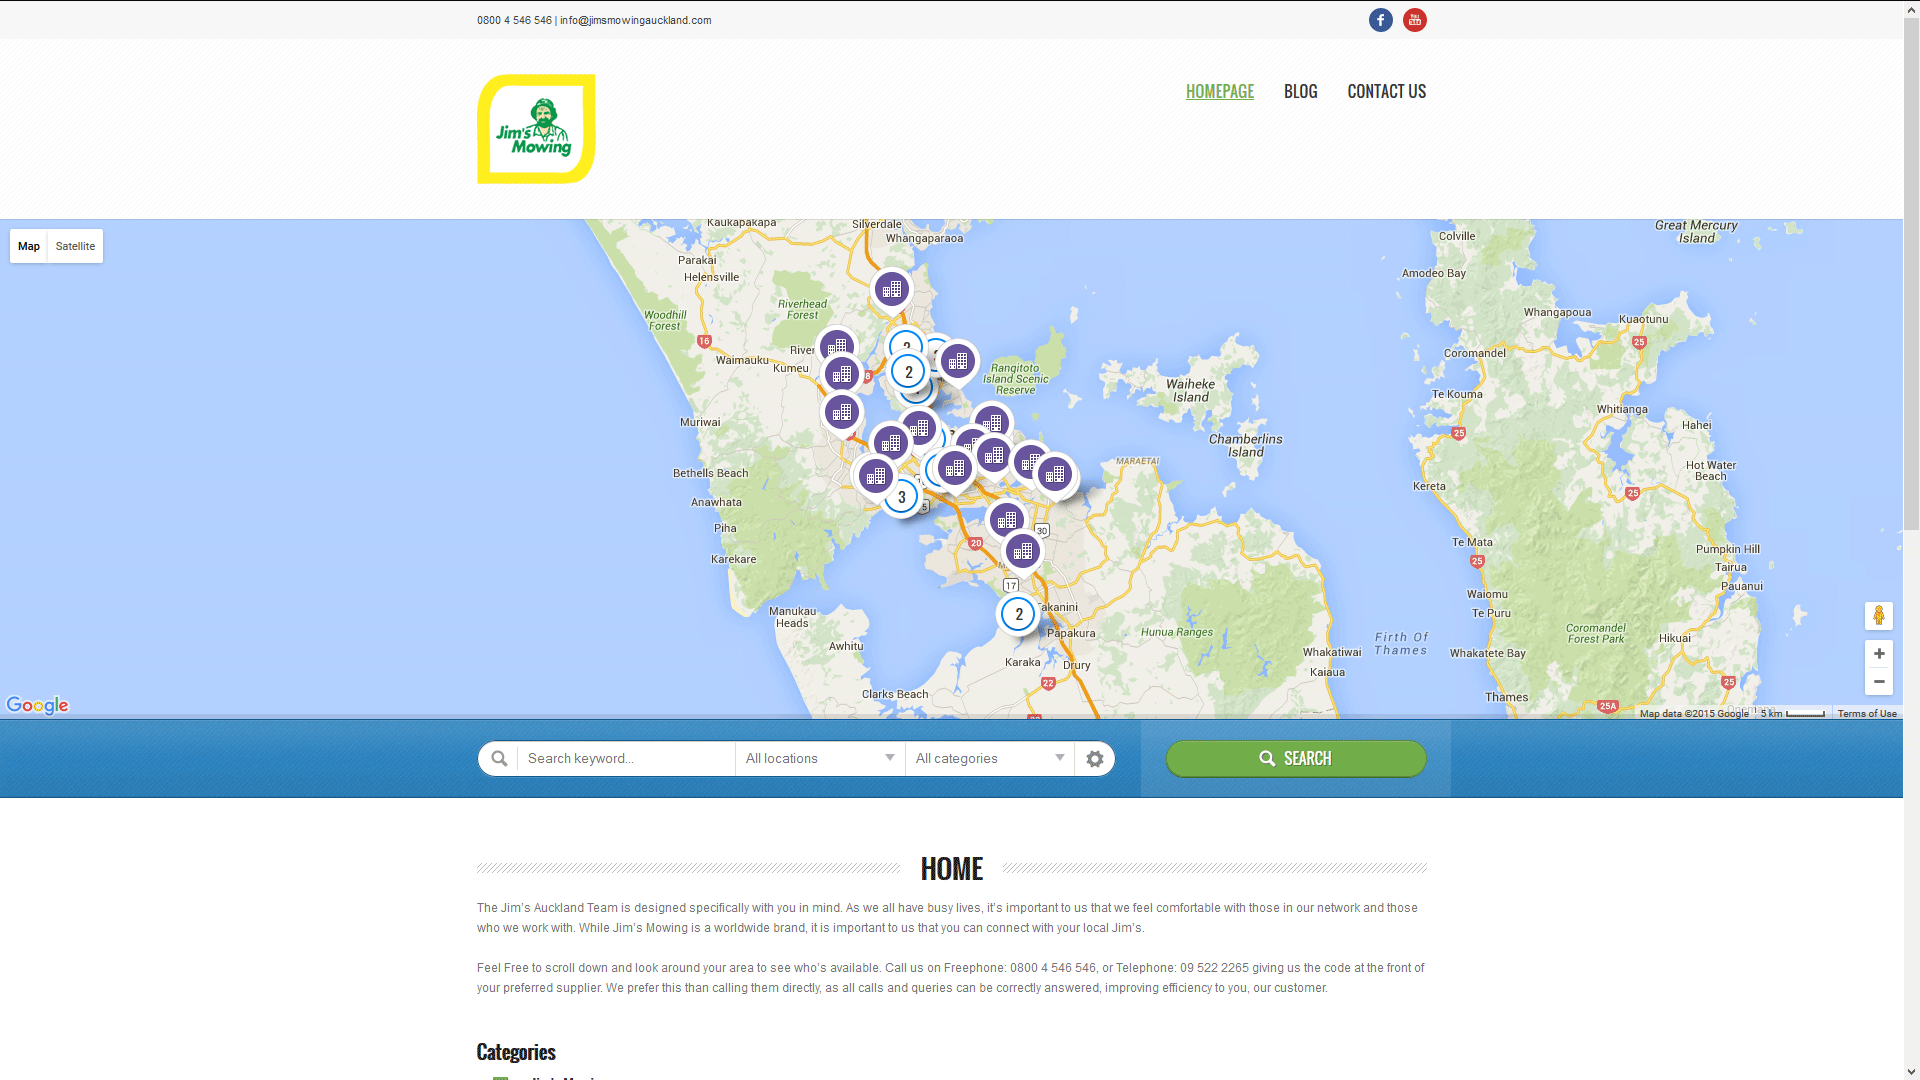Click the 0800 4 546 546 phone number
The width and height of the screenshot is (1920, 1080).
point(514,20)
